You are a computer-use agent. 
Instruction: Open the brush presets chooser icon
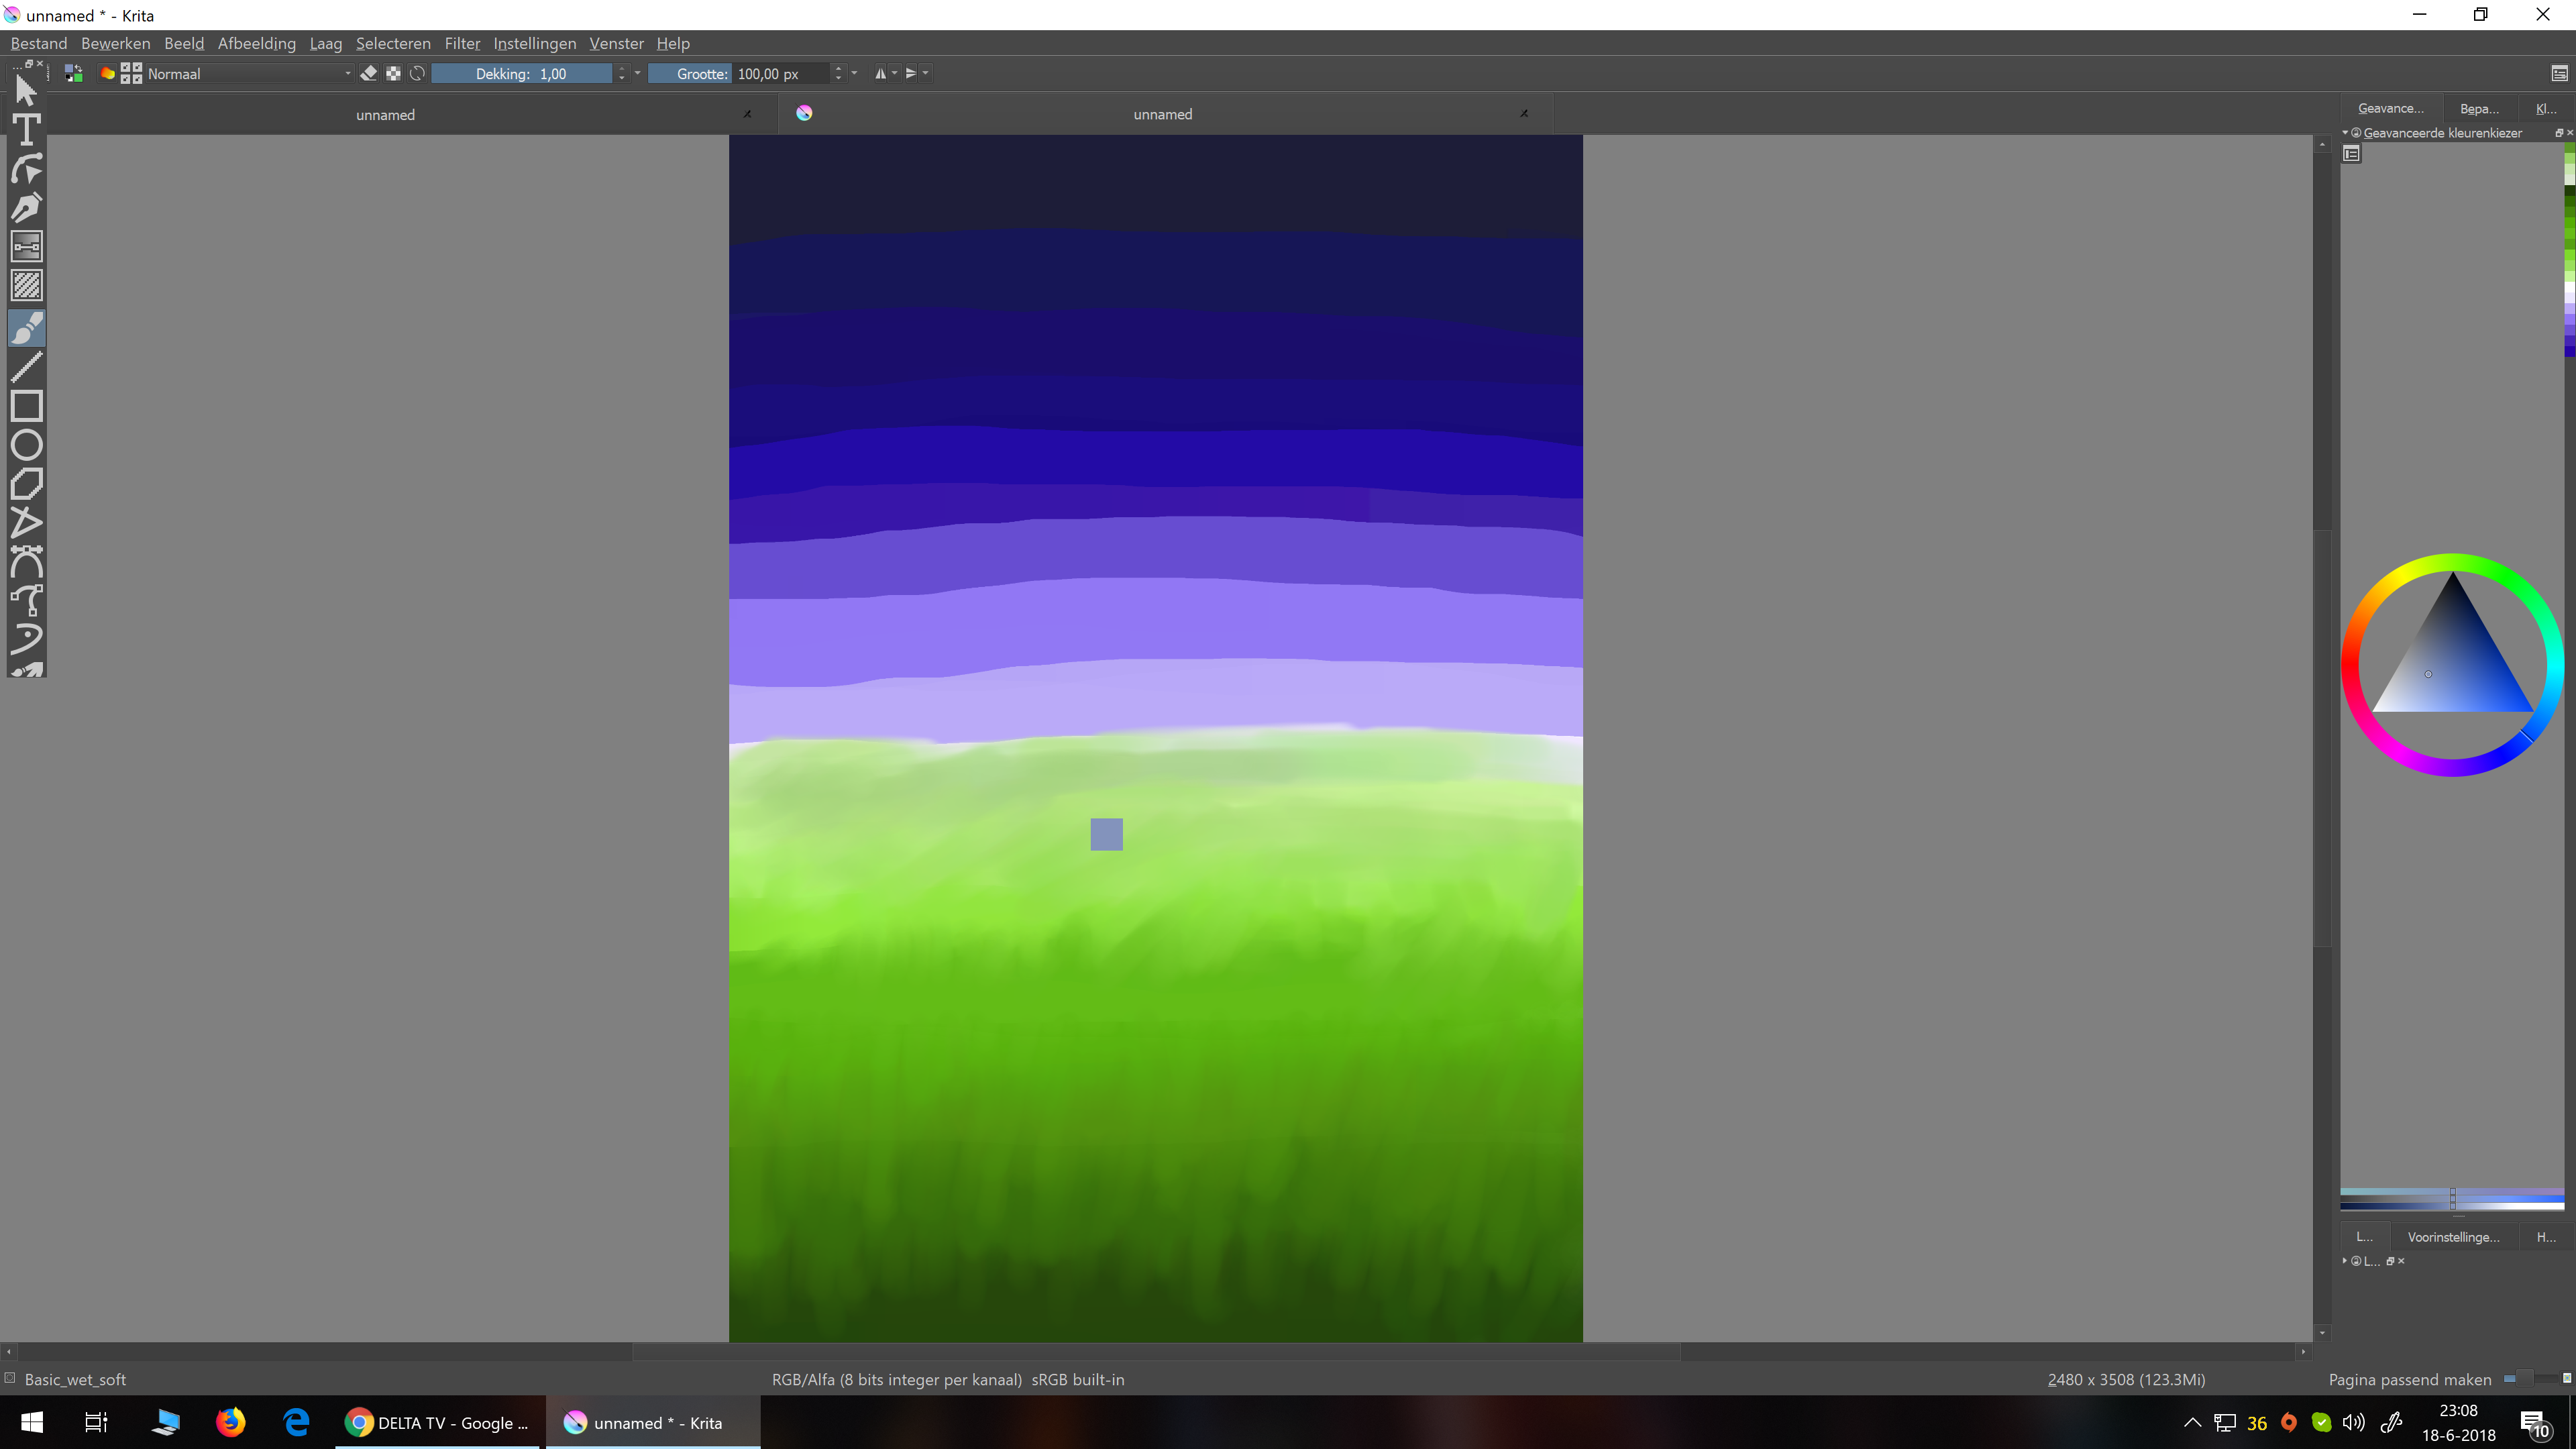[131, 73]
